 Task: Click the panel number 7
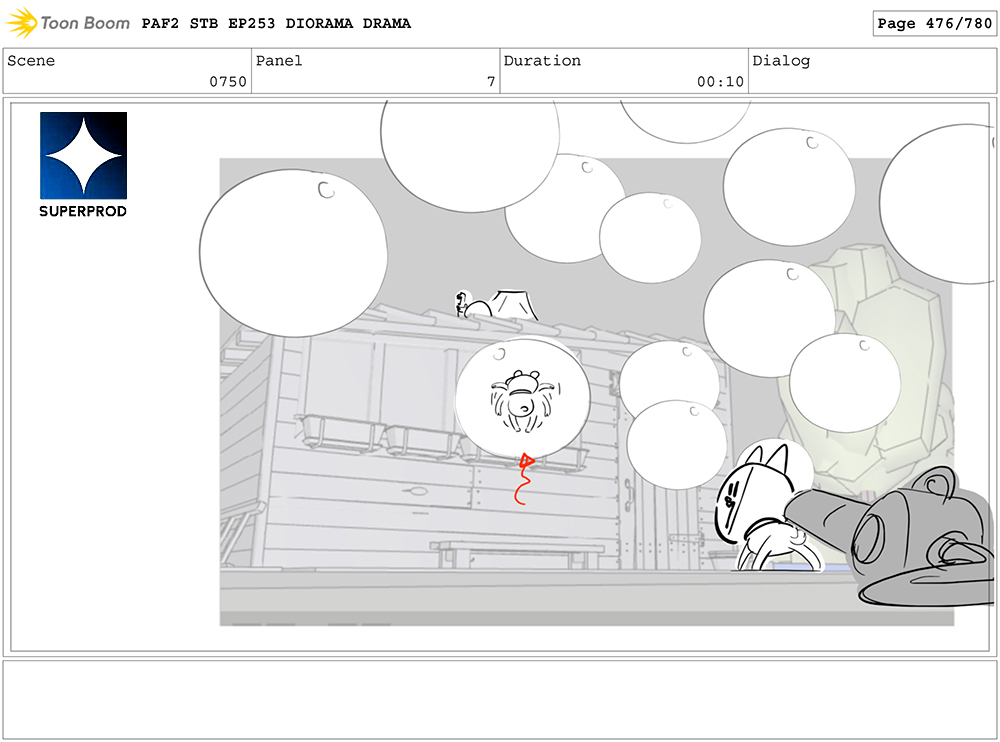(491, 82)
